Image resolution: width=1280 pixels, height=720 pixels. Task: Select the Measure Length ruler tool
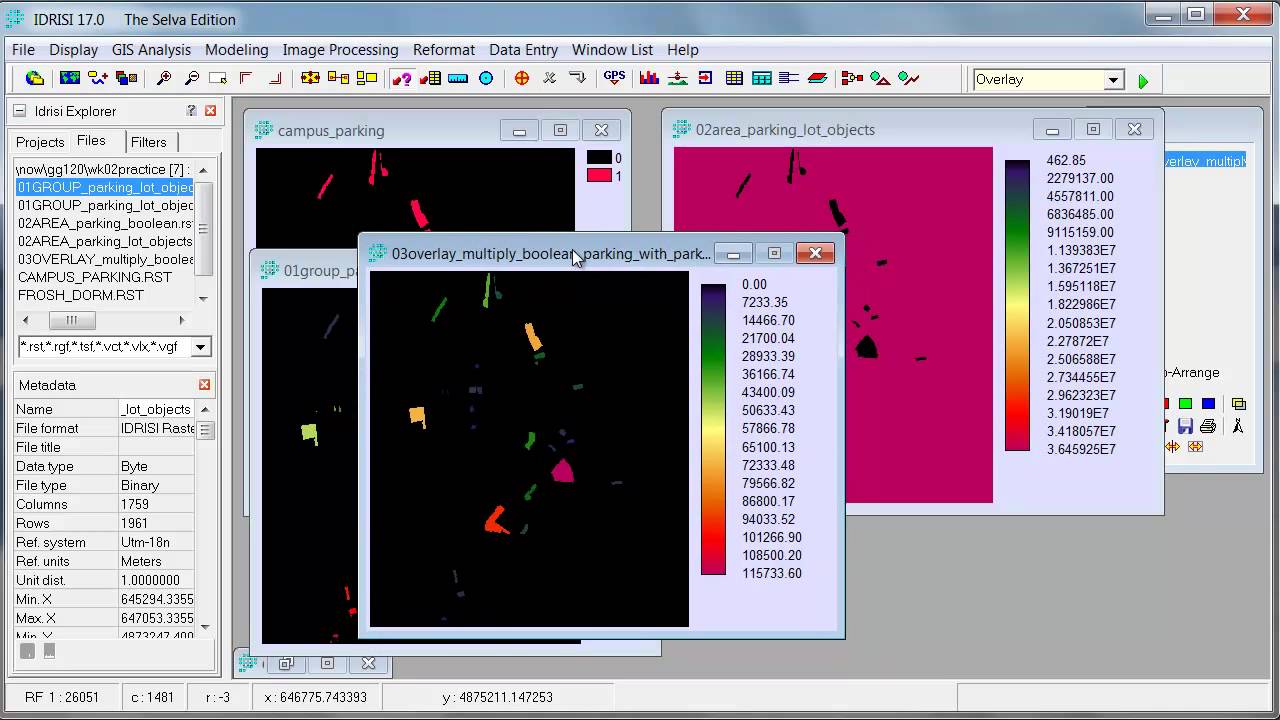click(458, 78)
